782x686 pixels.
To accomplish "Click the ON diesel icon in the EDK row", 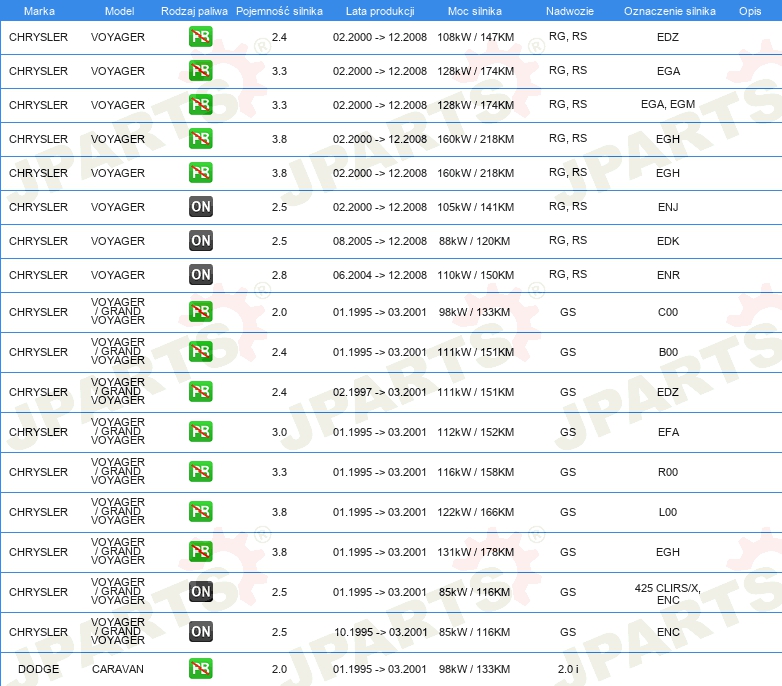I will click(x=200, y=241).
